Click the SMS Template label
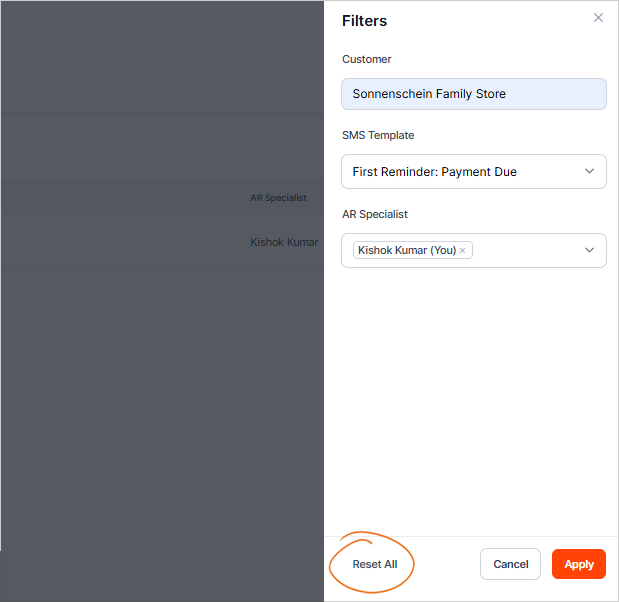The image size is (619, 602). coord(377,135)
